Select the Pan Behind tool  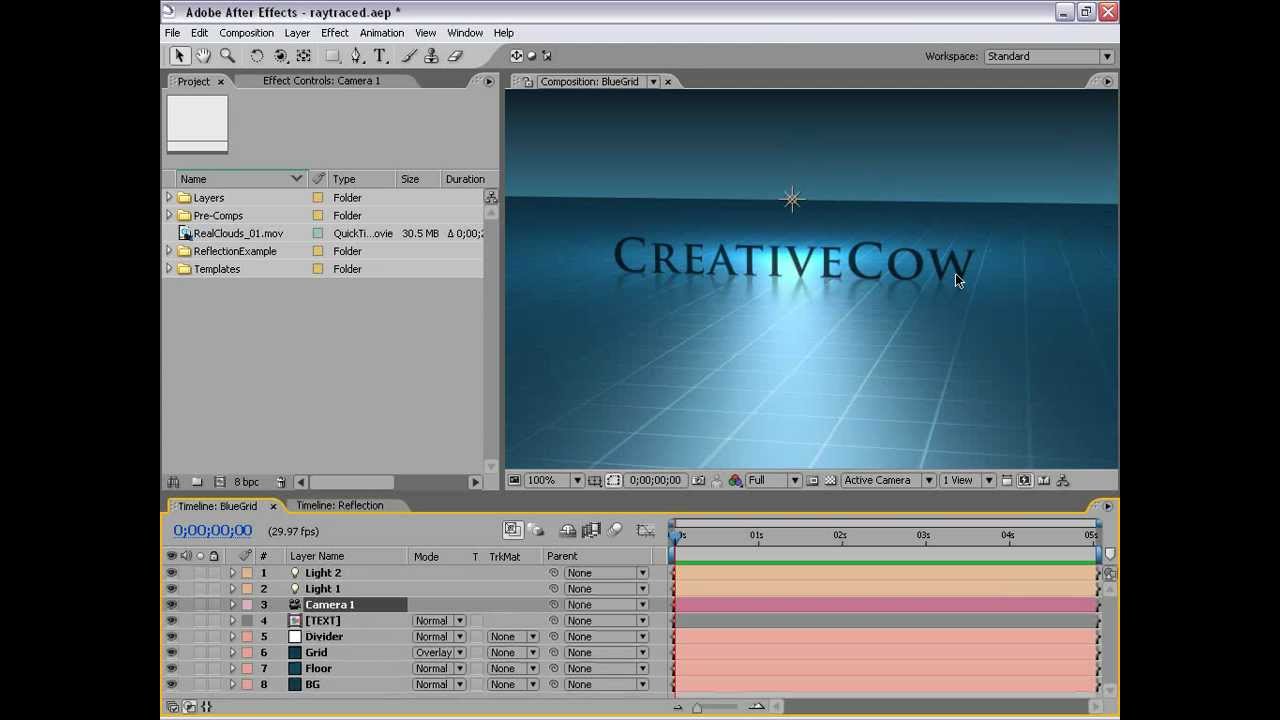pos(304,56)
